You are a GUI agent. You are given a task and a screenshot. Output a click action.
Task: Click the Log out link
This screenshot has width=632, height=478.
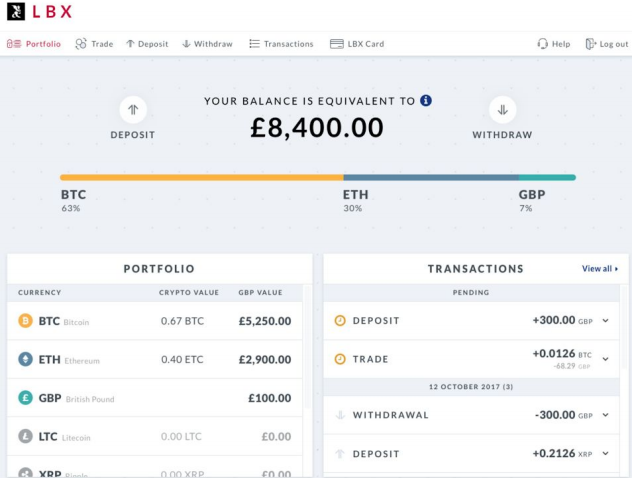coord(607,44)
